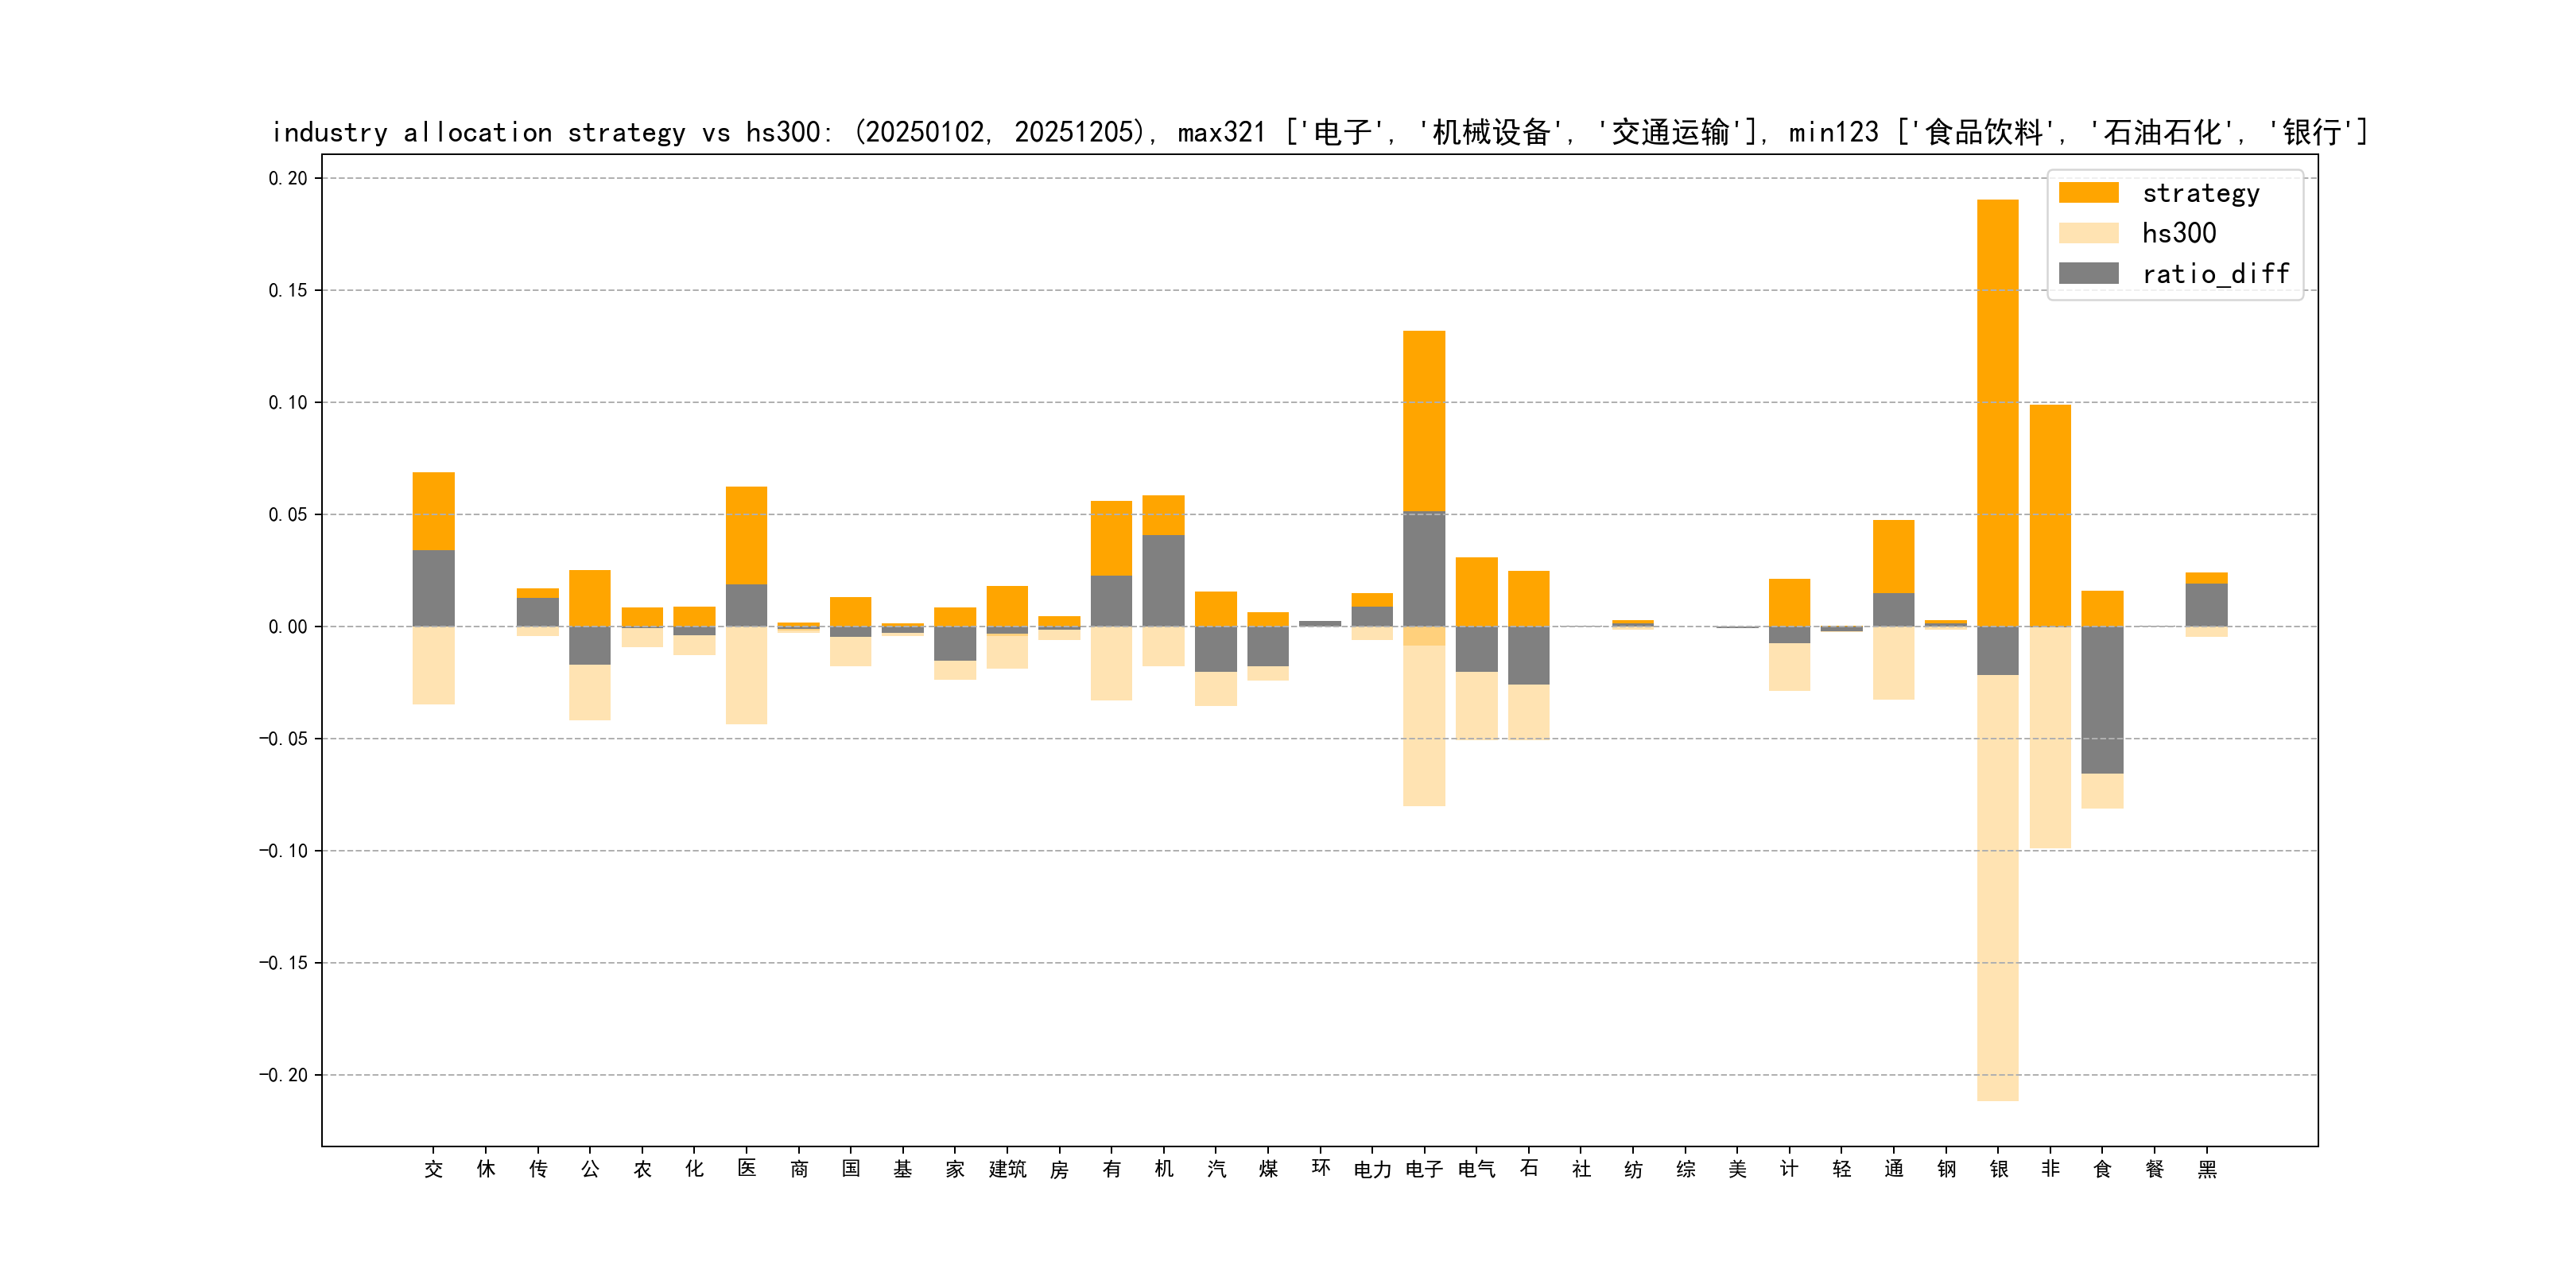This screenshot has height=1288, width=2576.
Task: Click the chart title text
Action: [x=1318, y=132]
